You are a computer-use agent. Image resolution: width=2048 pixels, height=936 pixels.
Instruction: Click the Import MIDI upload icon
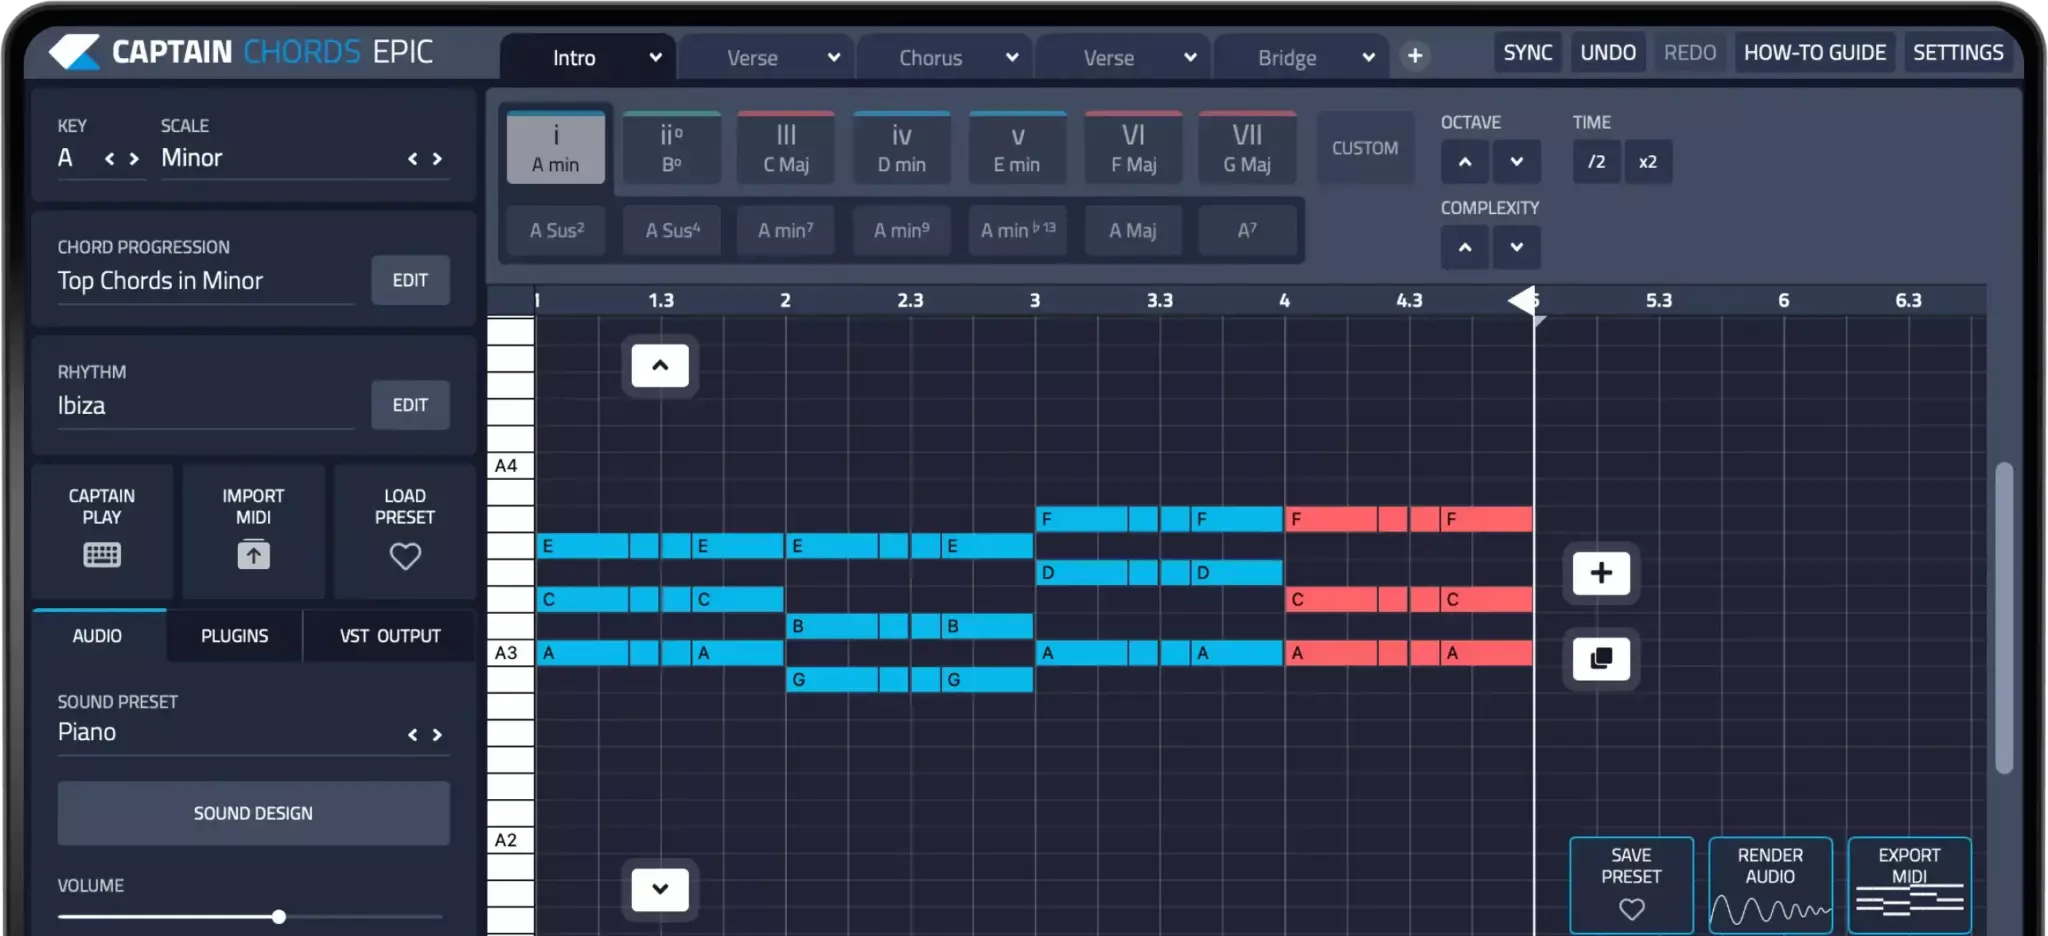[x=253, y=554]
